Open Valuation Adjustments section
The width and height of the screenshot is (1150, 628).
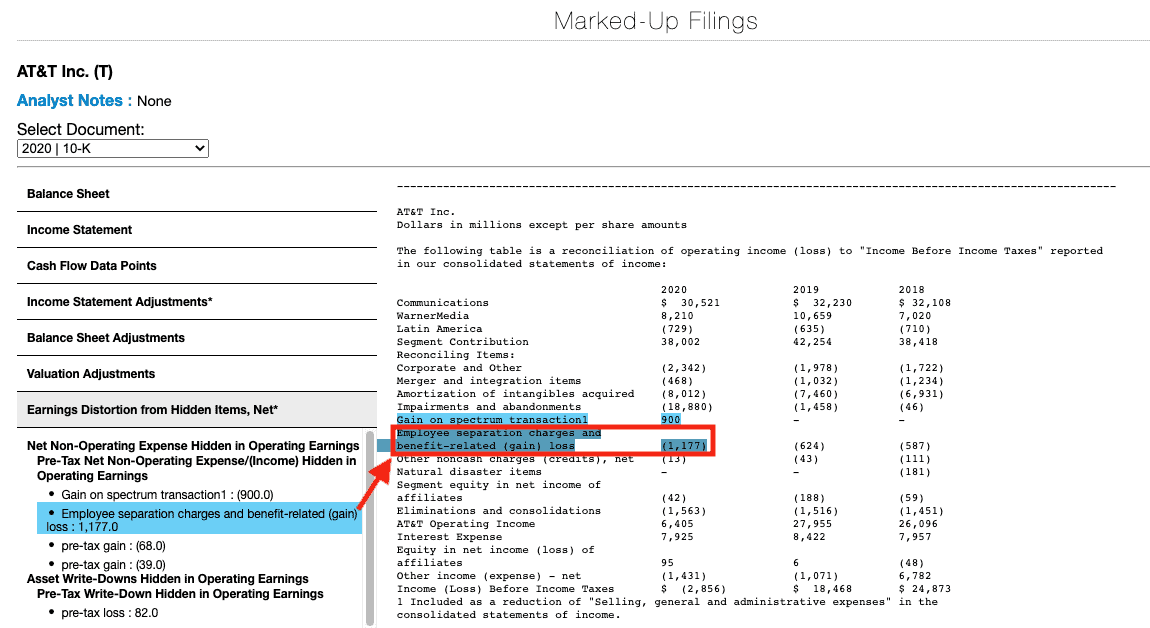pos(197,373)
